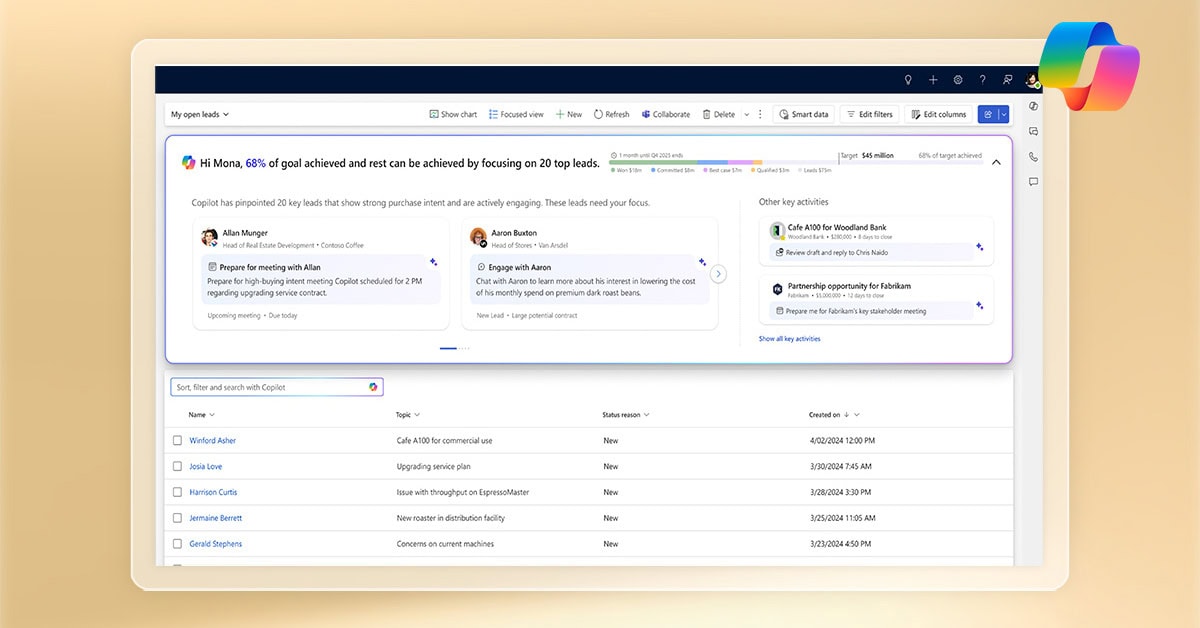Click the message bubble icon on right rail
Screen dimensions: 1200x628
click(1033, 182)
